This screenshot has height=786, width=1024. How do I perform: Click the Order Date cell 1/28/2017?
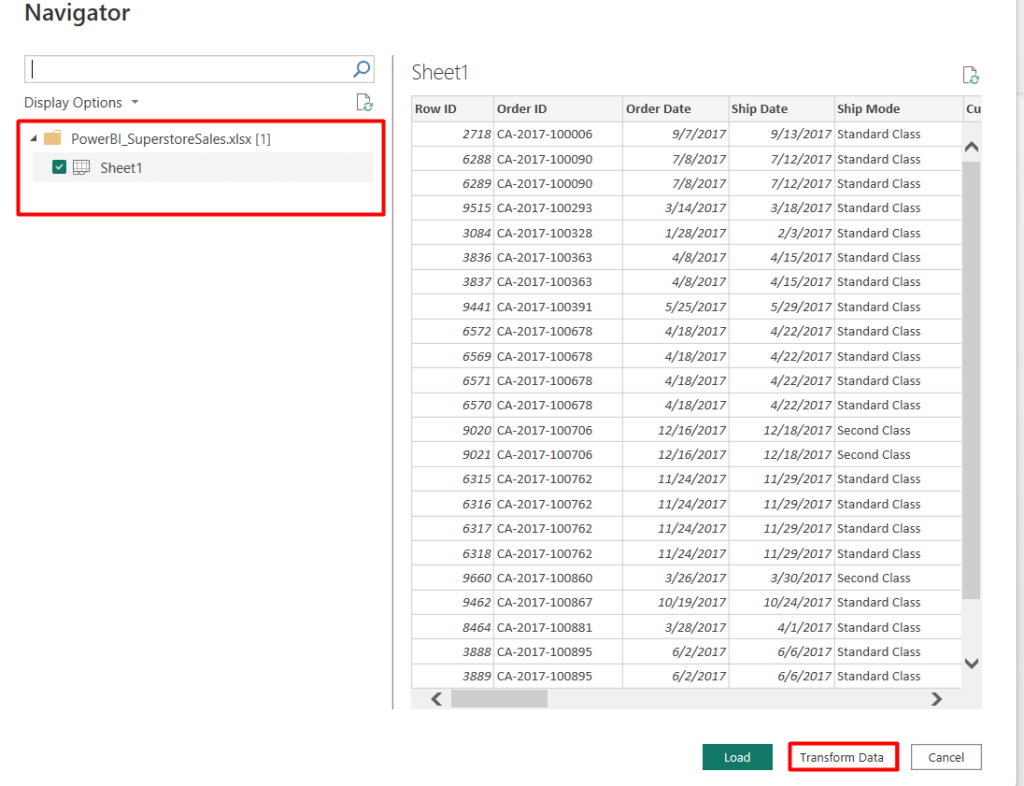pyautogui.click(x=675, y=233)
